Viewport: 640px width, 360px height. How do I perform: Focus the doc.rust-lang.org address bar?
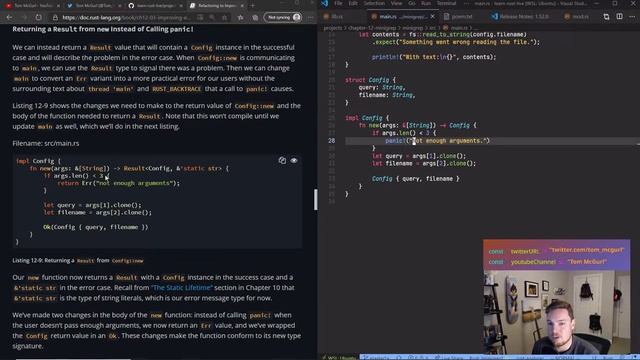(127, 18)
